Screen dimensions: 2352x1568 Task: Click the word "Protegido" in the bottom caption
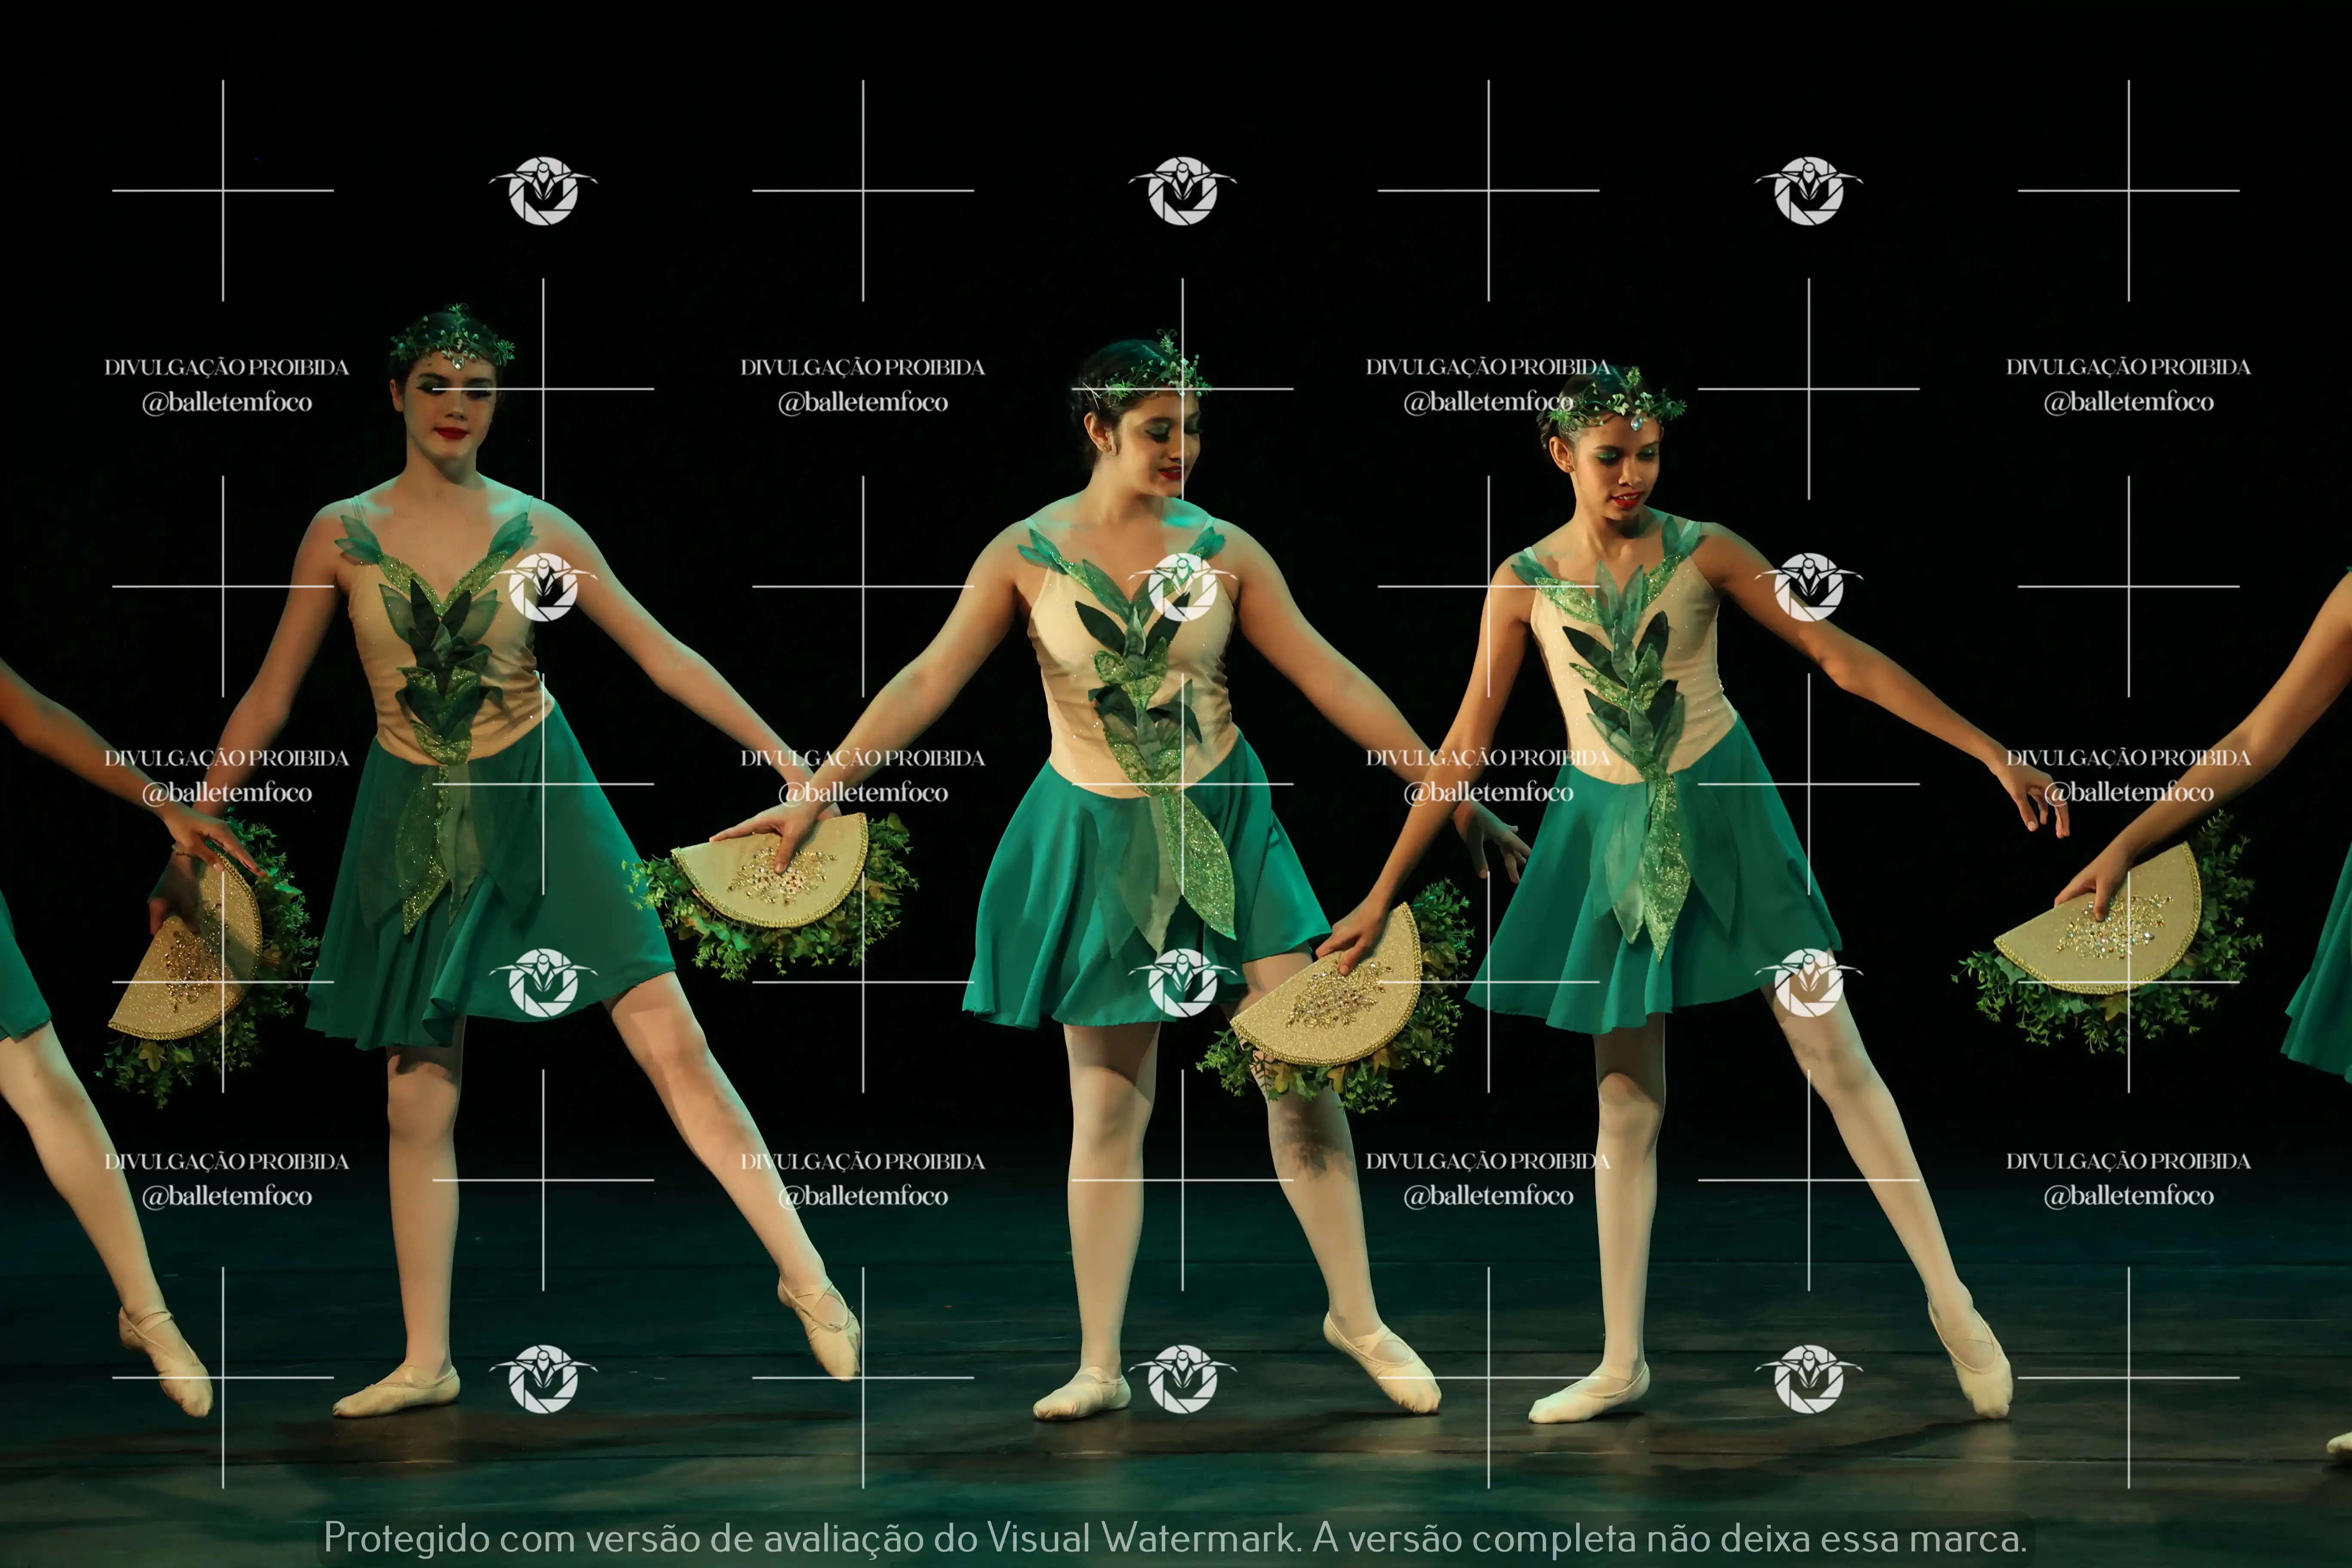click(x=407, y=1537)
